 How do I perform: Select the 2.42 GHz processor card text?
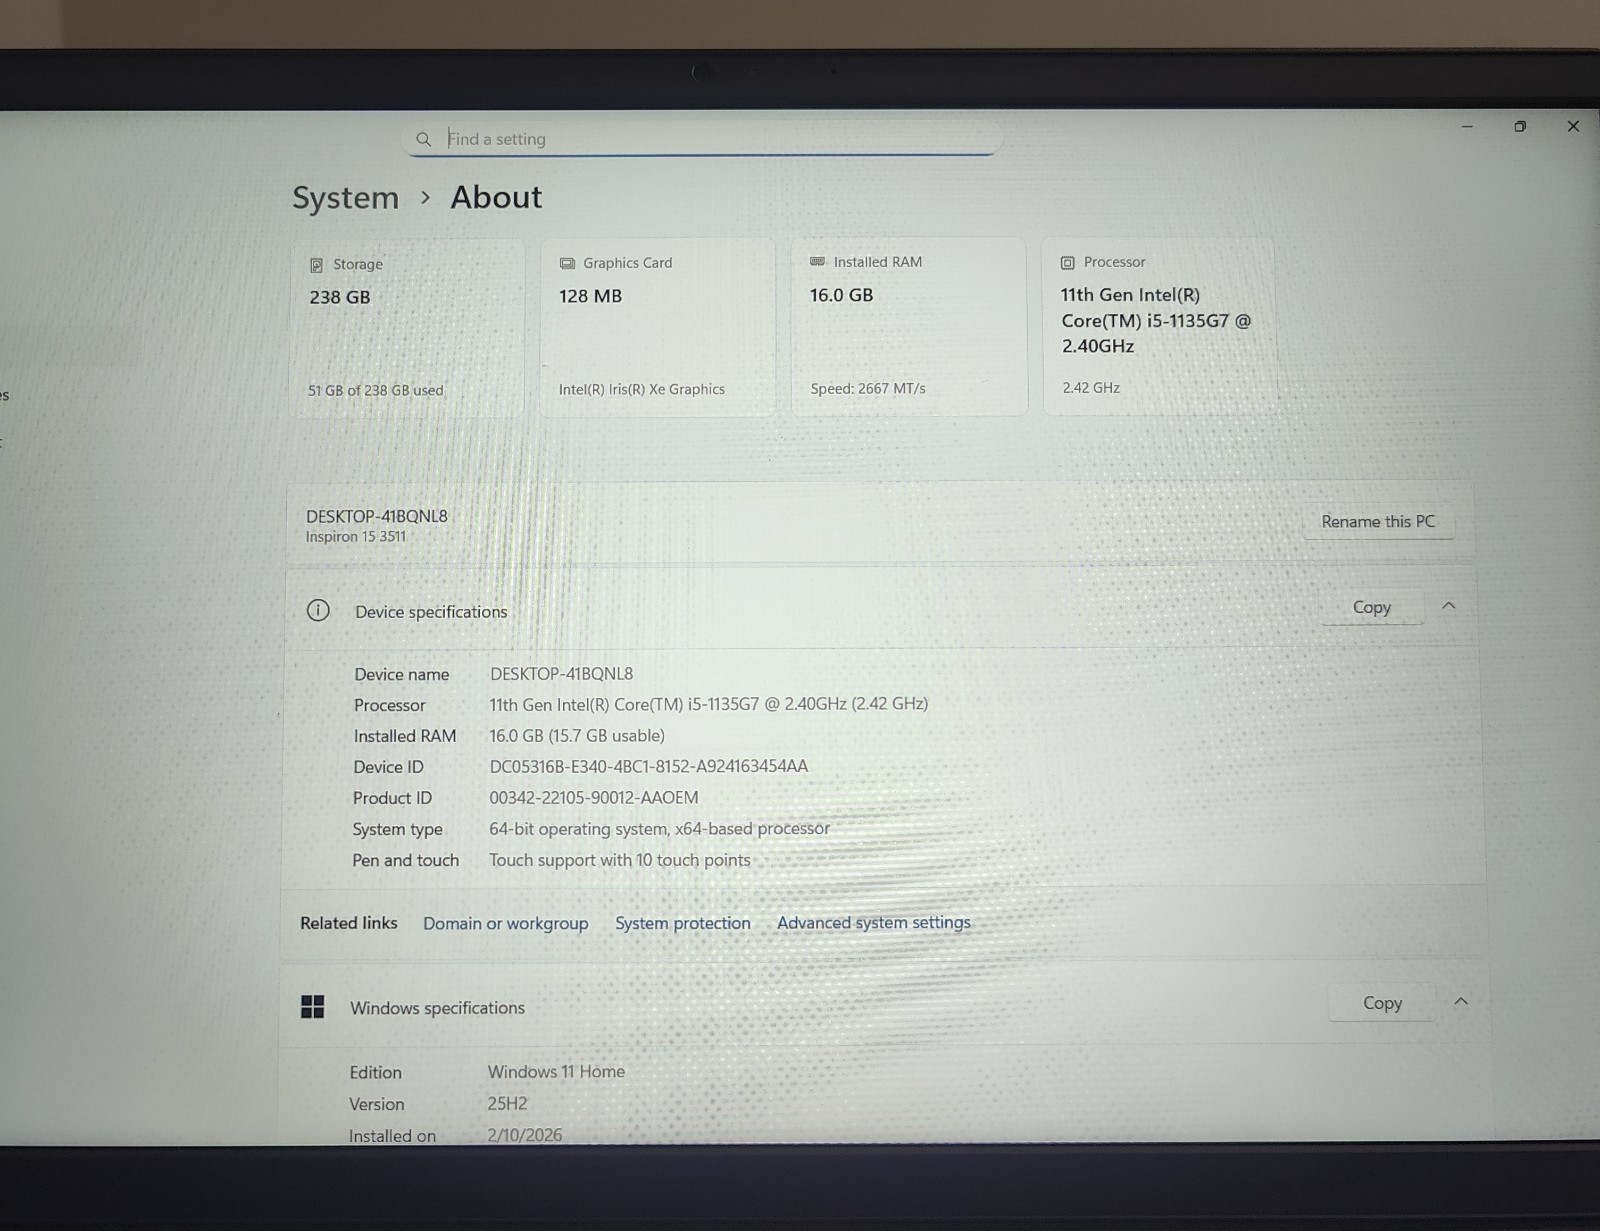click(x=1091, y=388)
